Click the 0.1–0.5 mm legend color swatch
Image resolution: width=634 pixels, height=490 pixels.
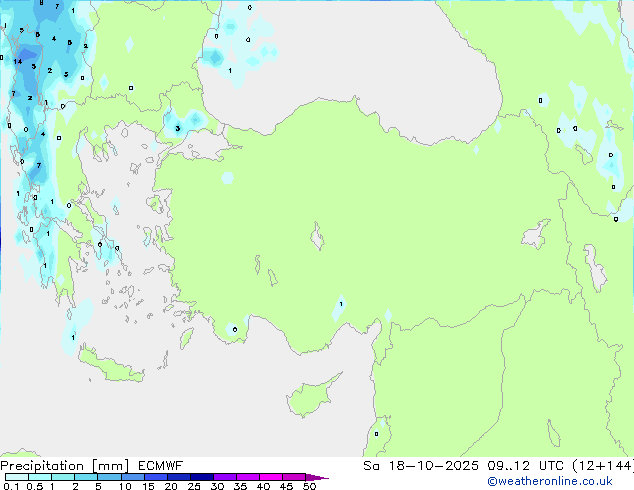point(17,477)
